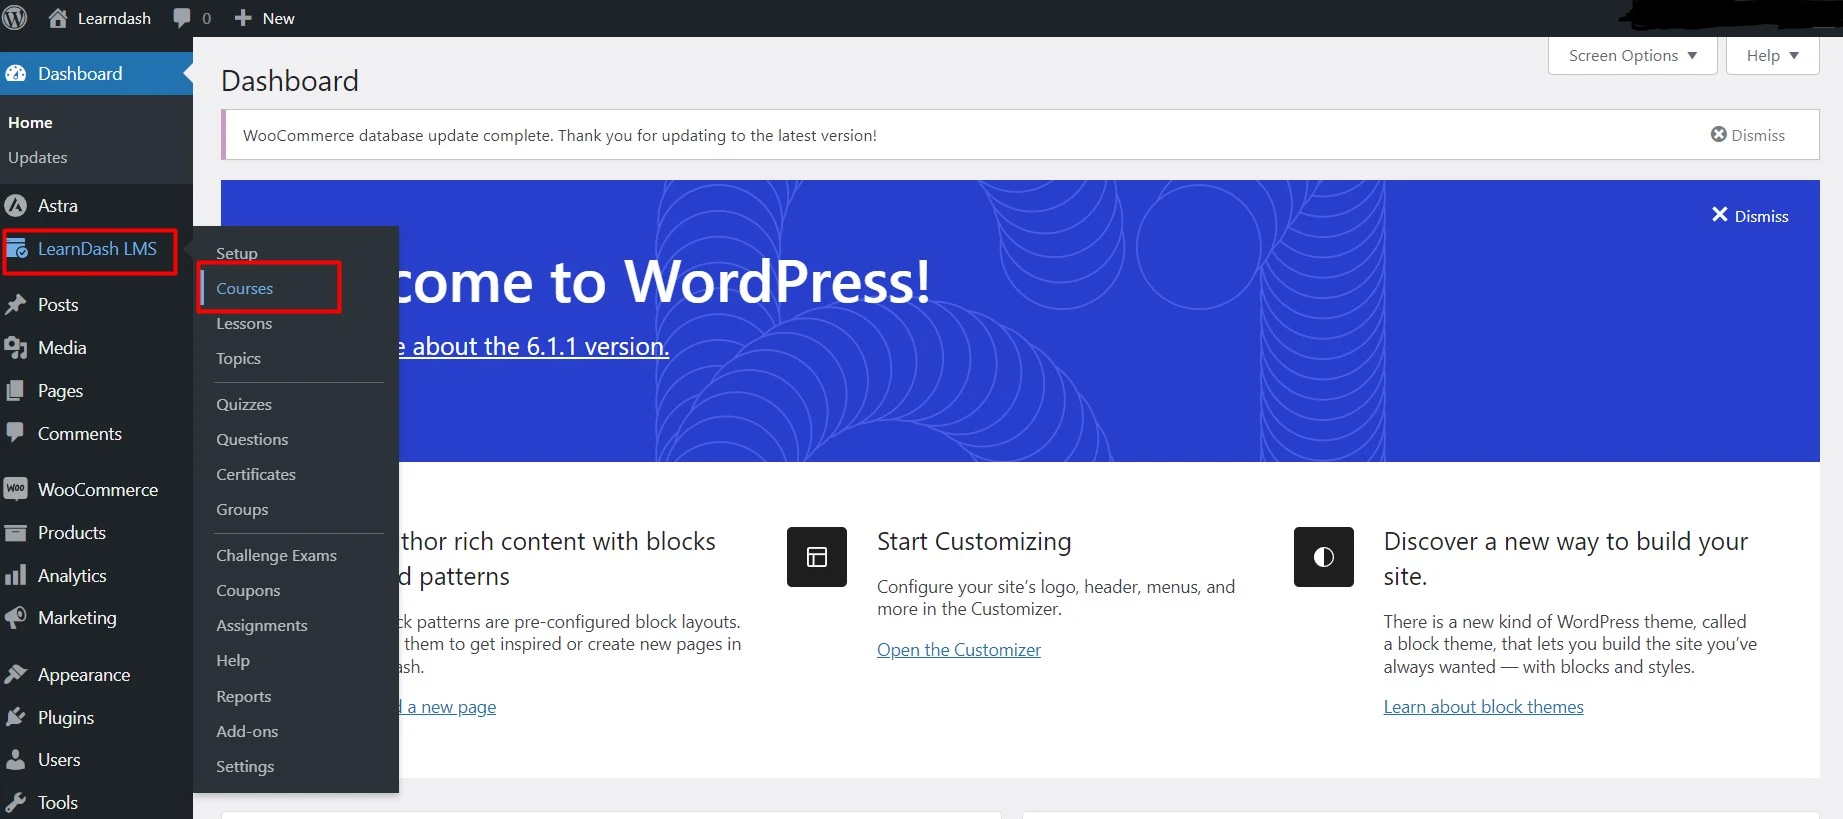
Task: Click the X icon on the welcome panel
Action: point(1720,215)
